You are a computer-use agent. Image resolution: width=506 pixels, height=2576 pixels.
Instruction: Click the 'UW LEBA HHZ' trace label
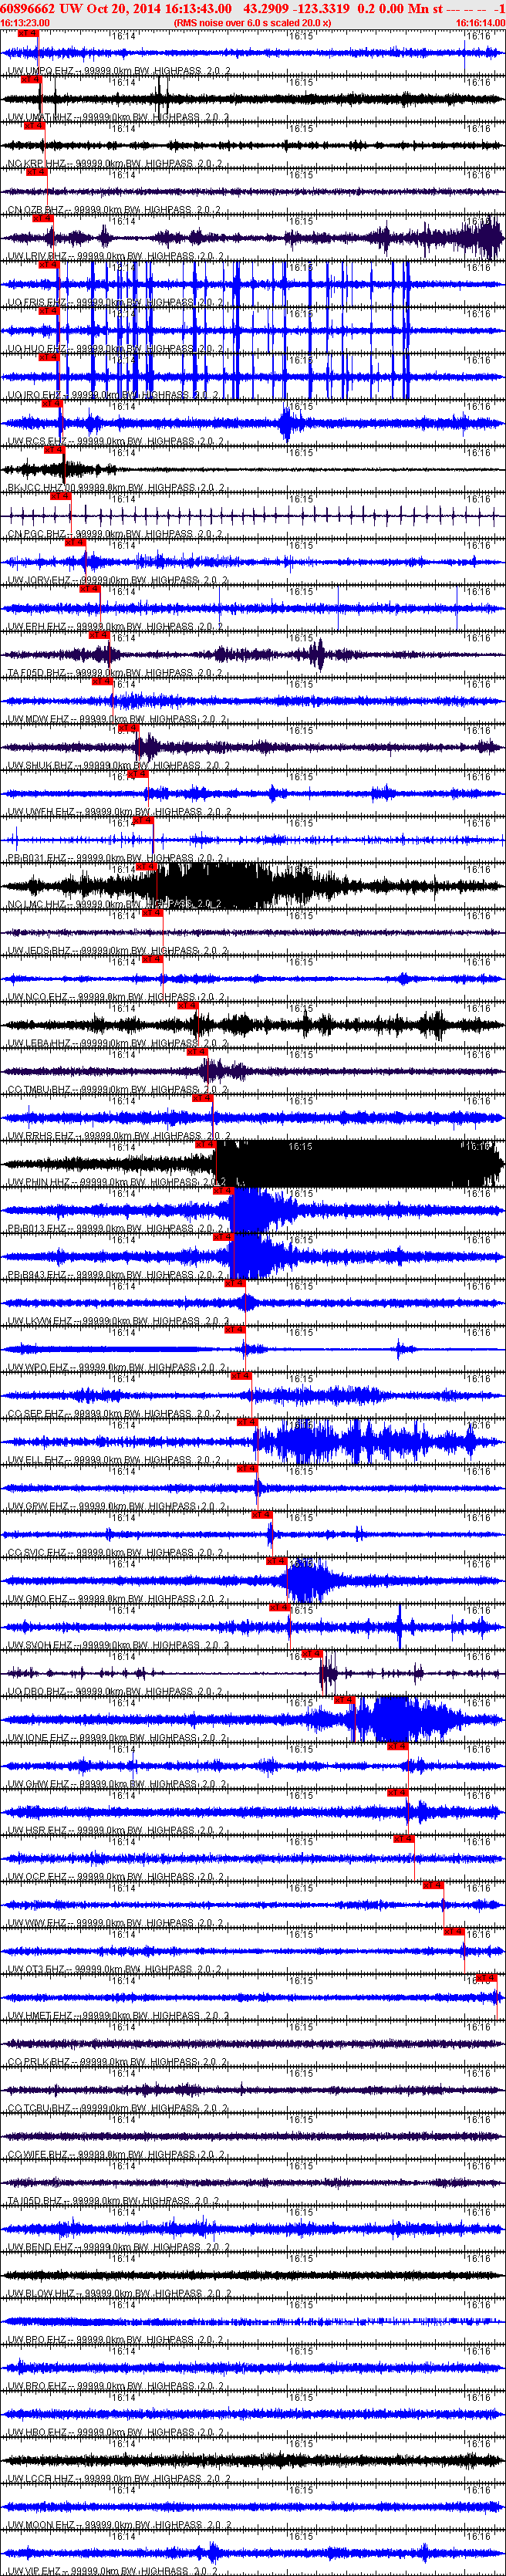(40, 1043)
